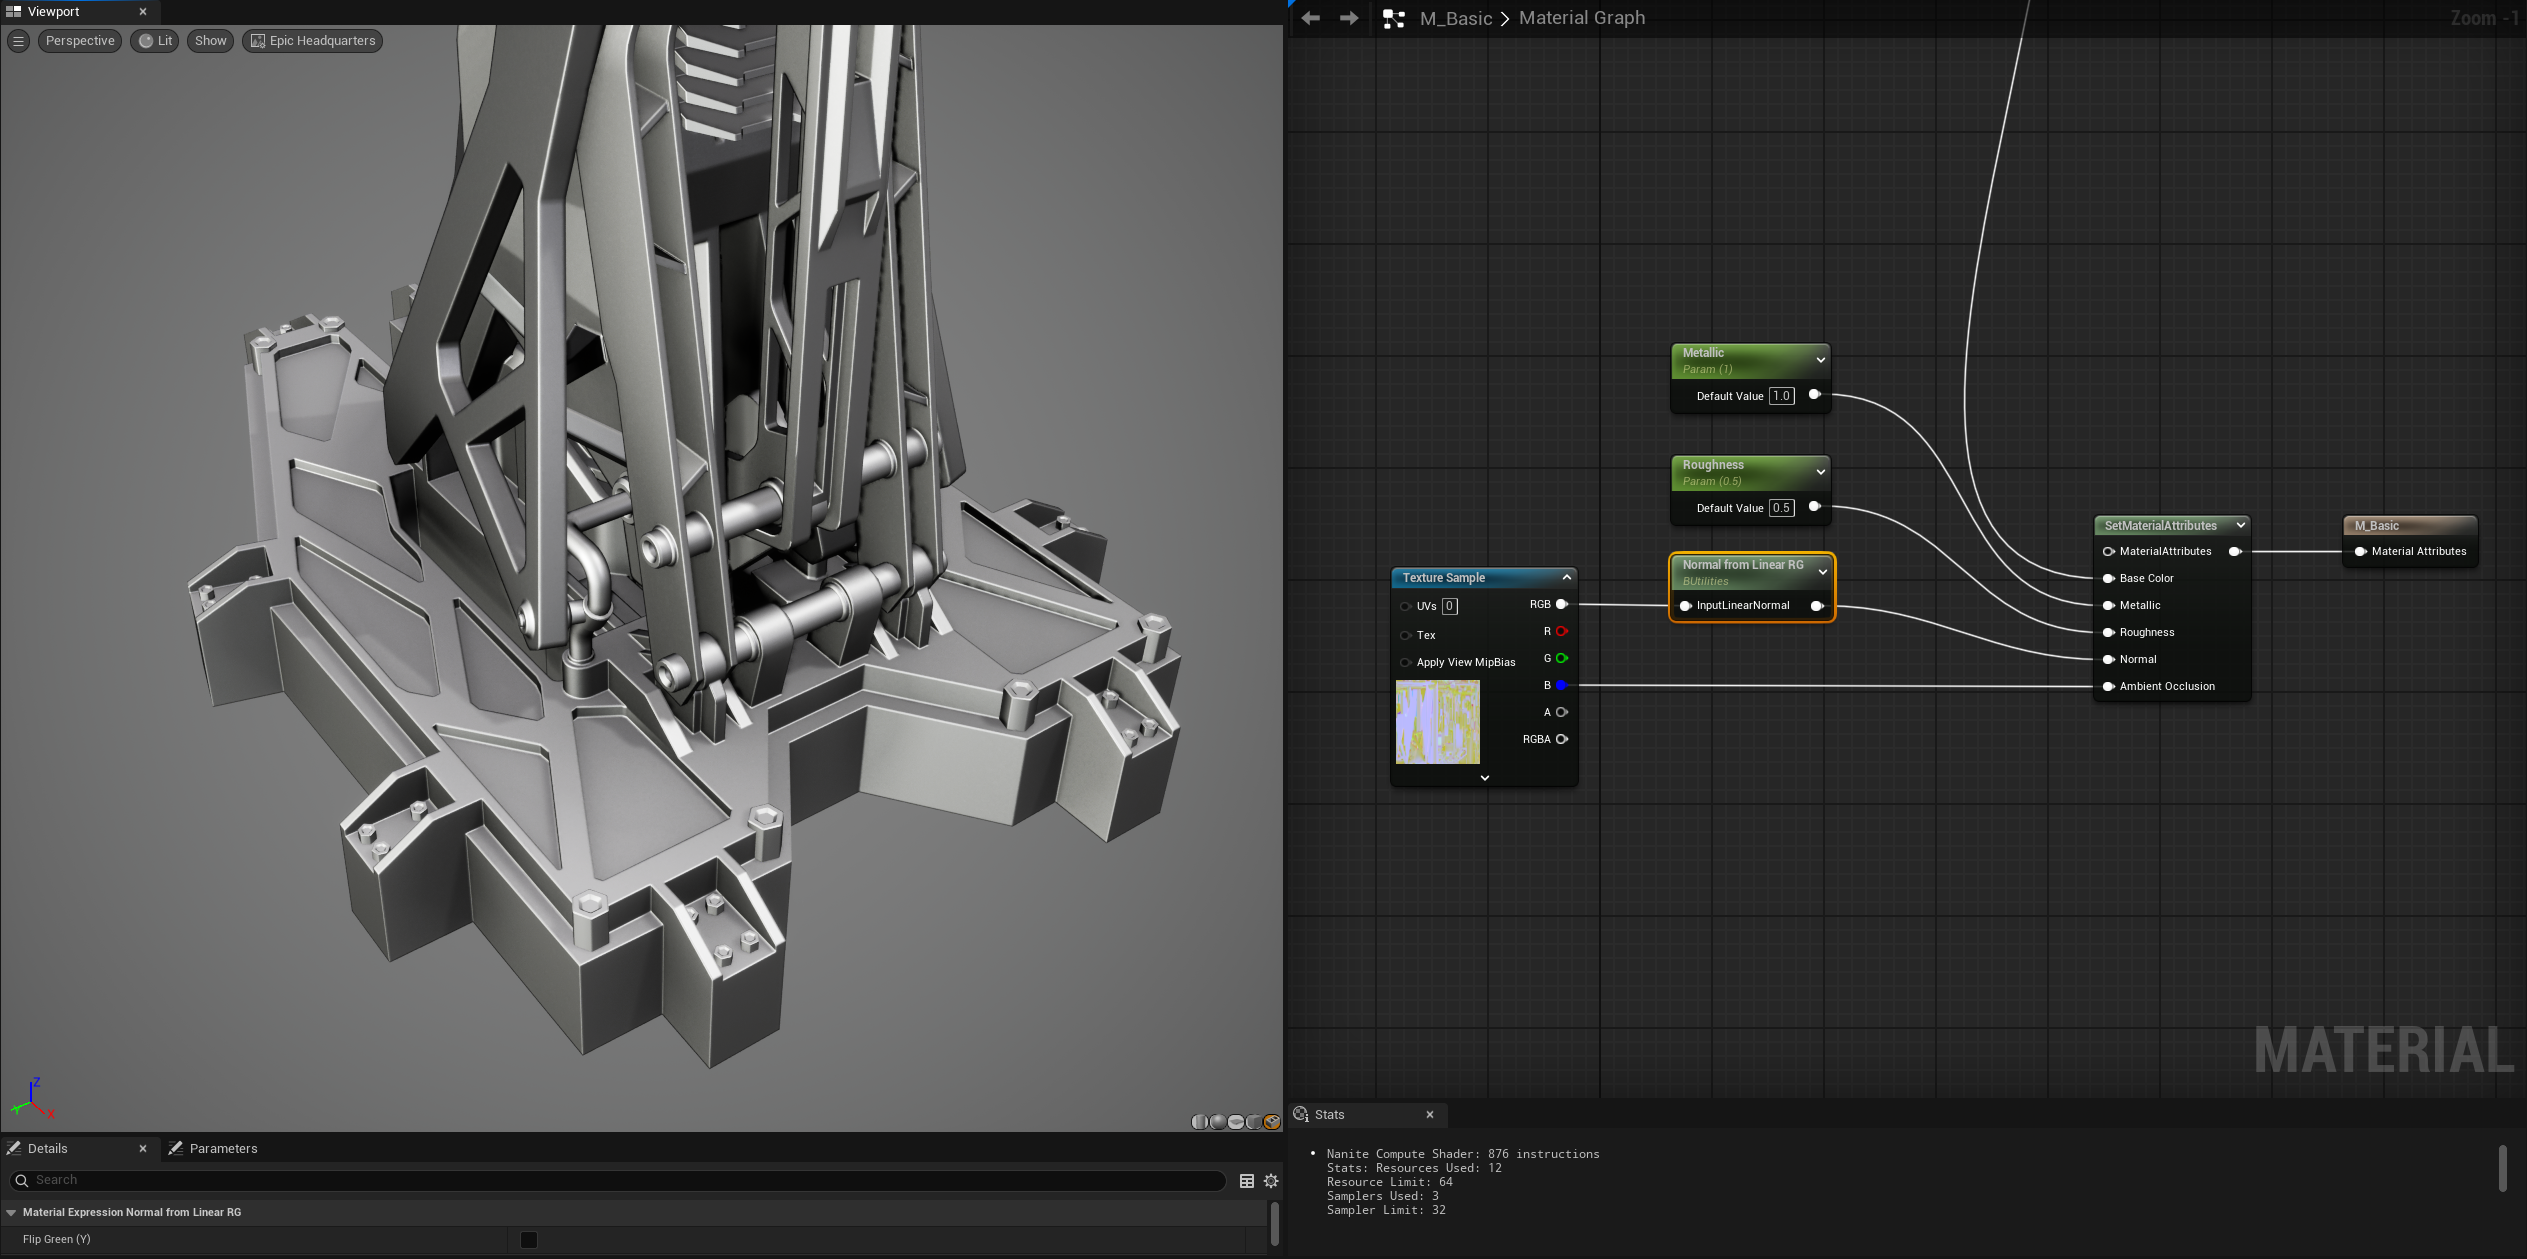Collapse Material Expression Normal from Linear RG section
The height and width of the screenshot is (1259, 2527).
pos(11,1212)
